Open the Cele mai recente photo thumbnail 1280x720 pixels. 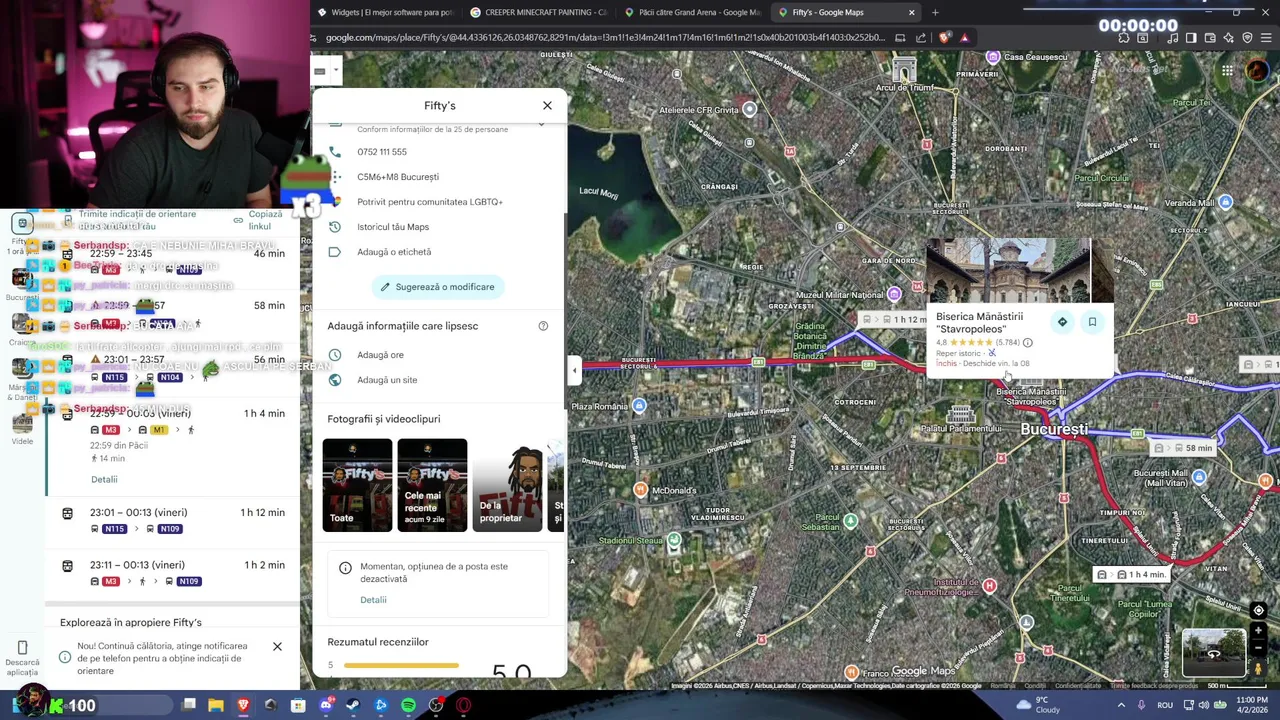[432, 485]
